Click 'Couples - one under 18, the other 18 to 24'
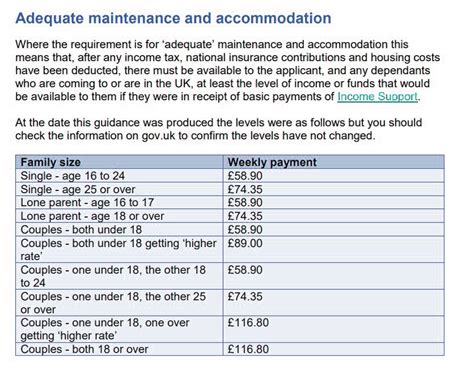The image size is (474, 370). click(119, 276)
